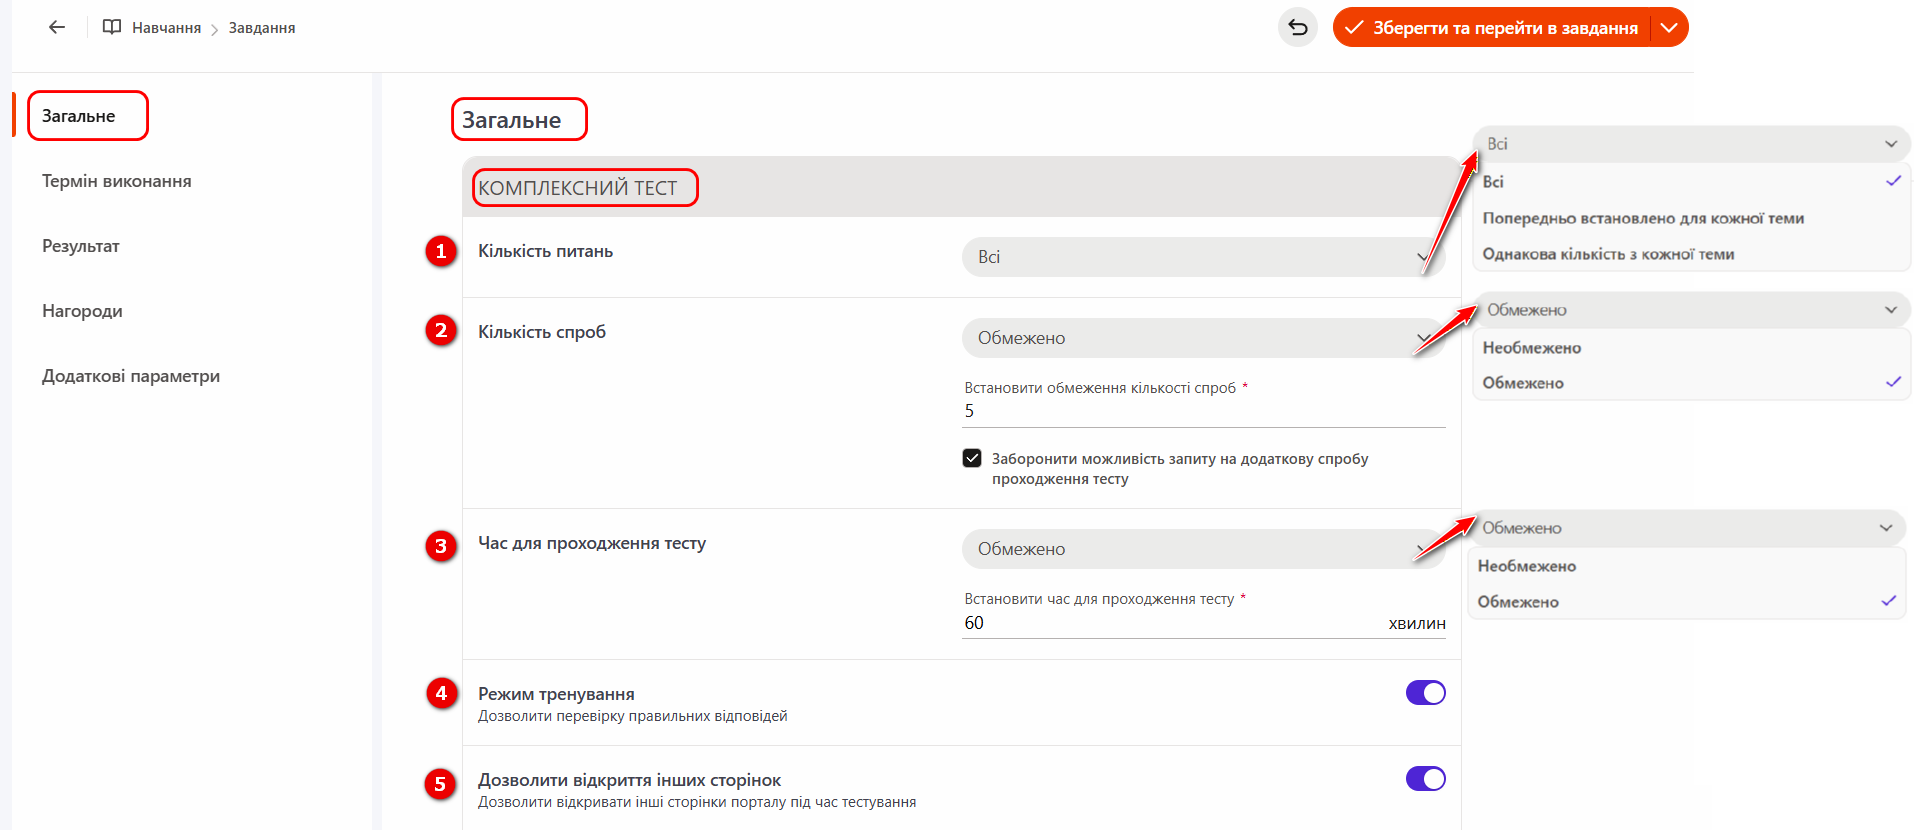Image resolution: width=1914 pixels, height=830 pixels.
Task: Click red numbered marker 1
Action: (441, 251)
